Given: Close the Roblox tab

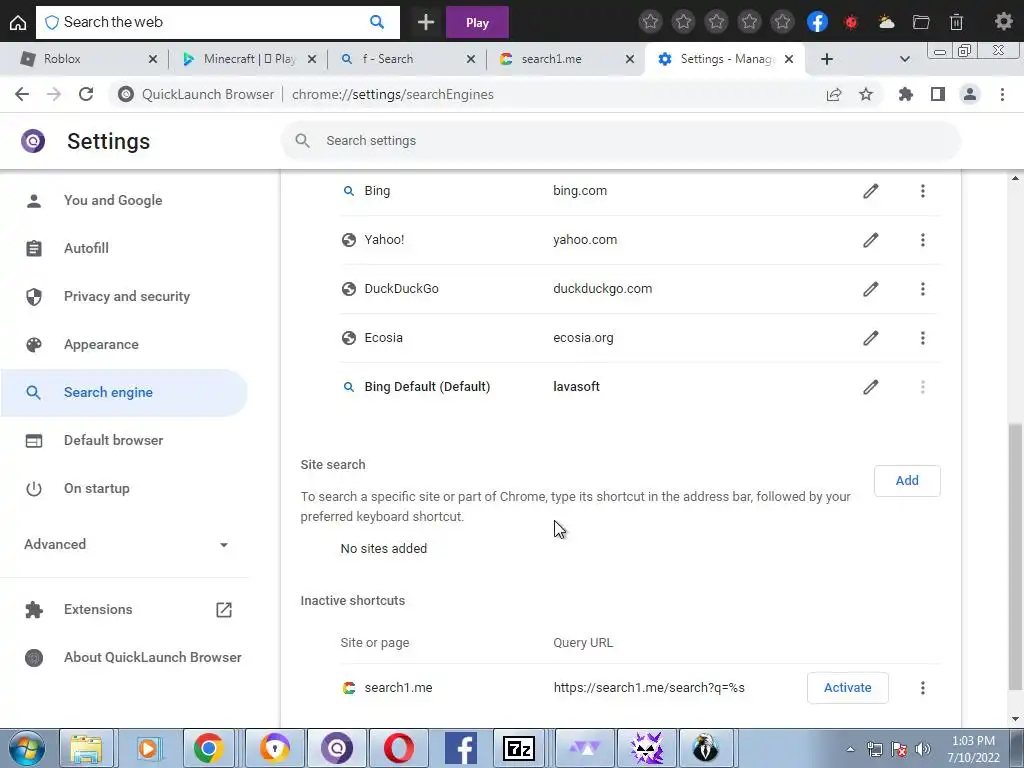Looking at the screenshot, I should pyautogui.click(x=153, y=59).
